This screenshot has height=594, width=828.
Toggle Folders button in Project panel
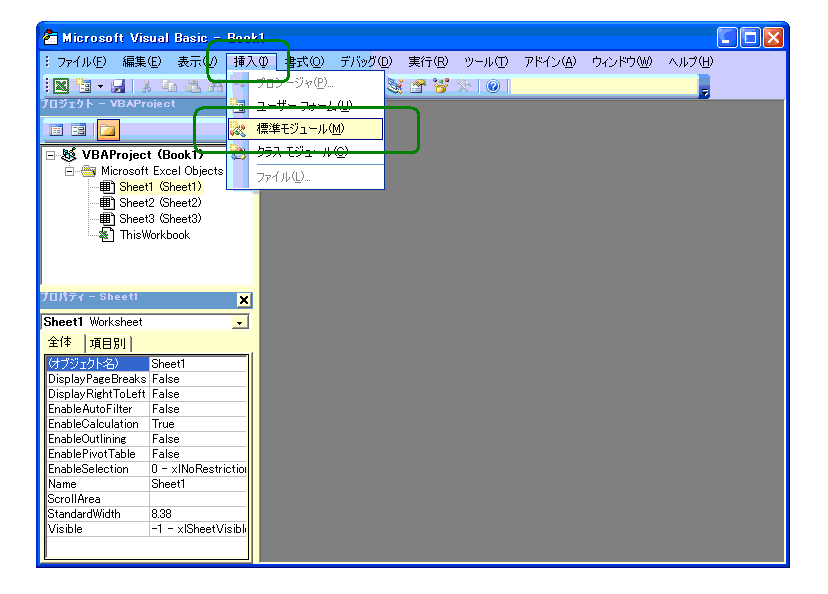click(x=108, y=130)
